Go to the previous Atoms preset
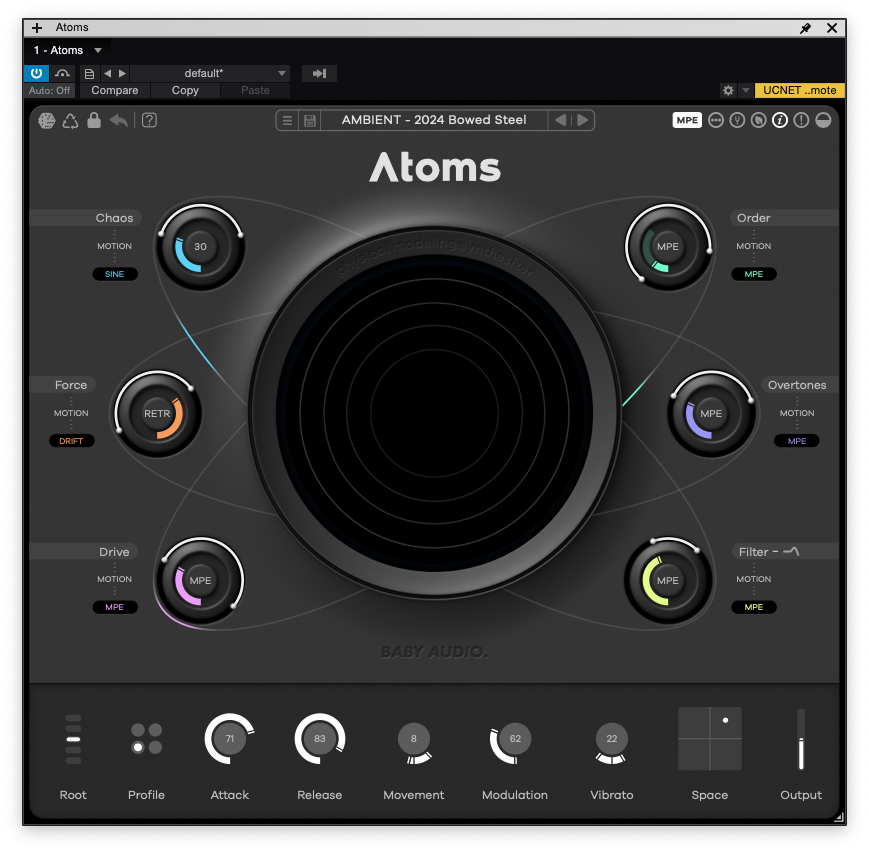Image resolution: width=869 pixels, height=852 pixels. point(560,120)
